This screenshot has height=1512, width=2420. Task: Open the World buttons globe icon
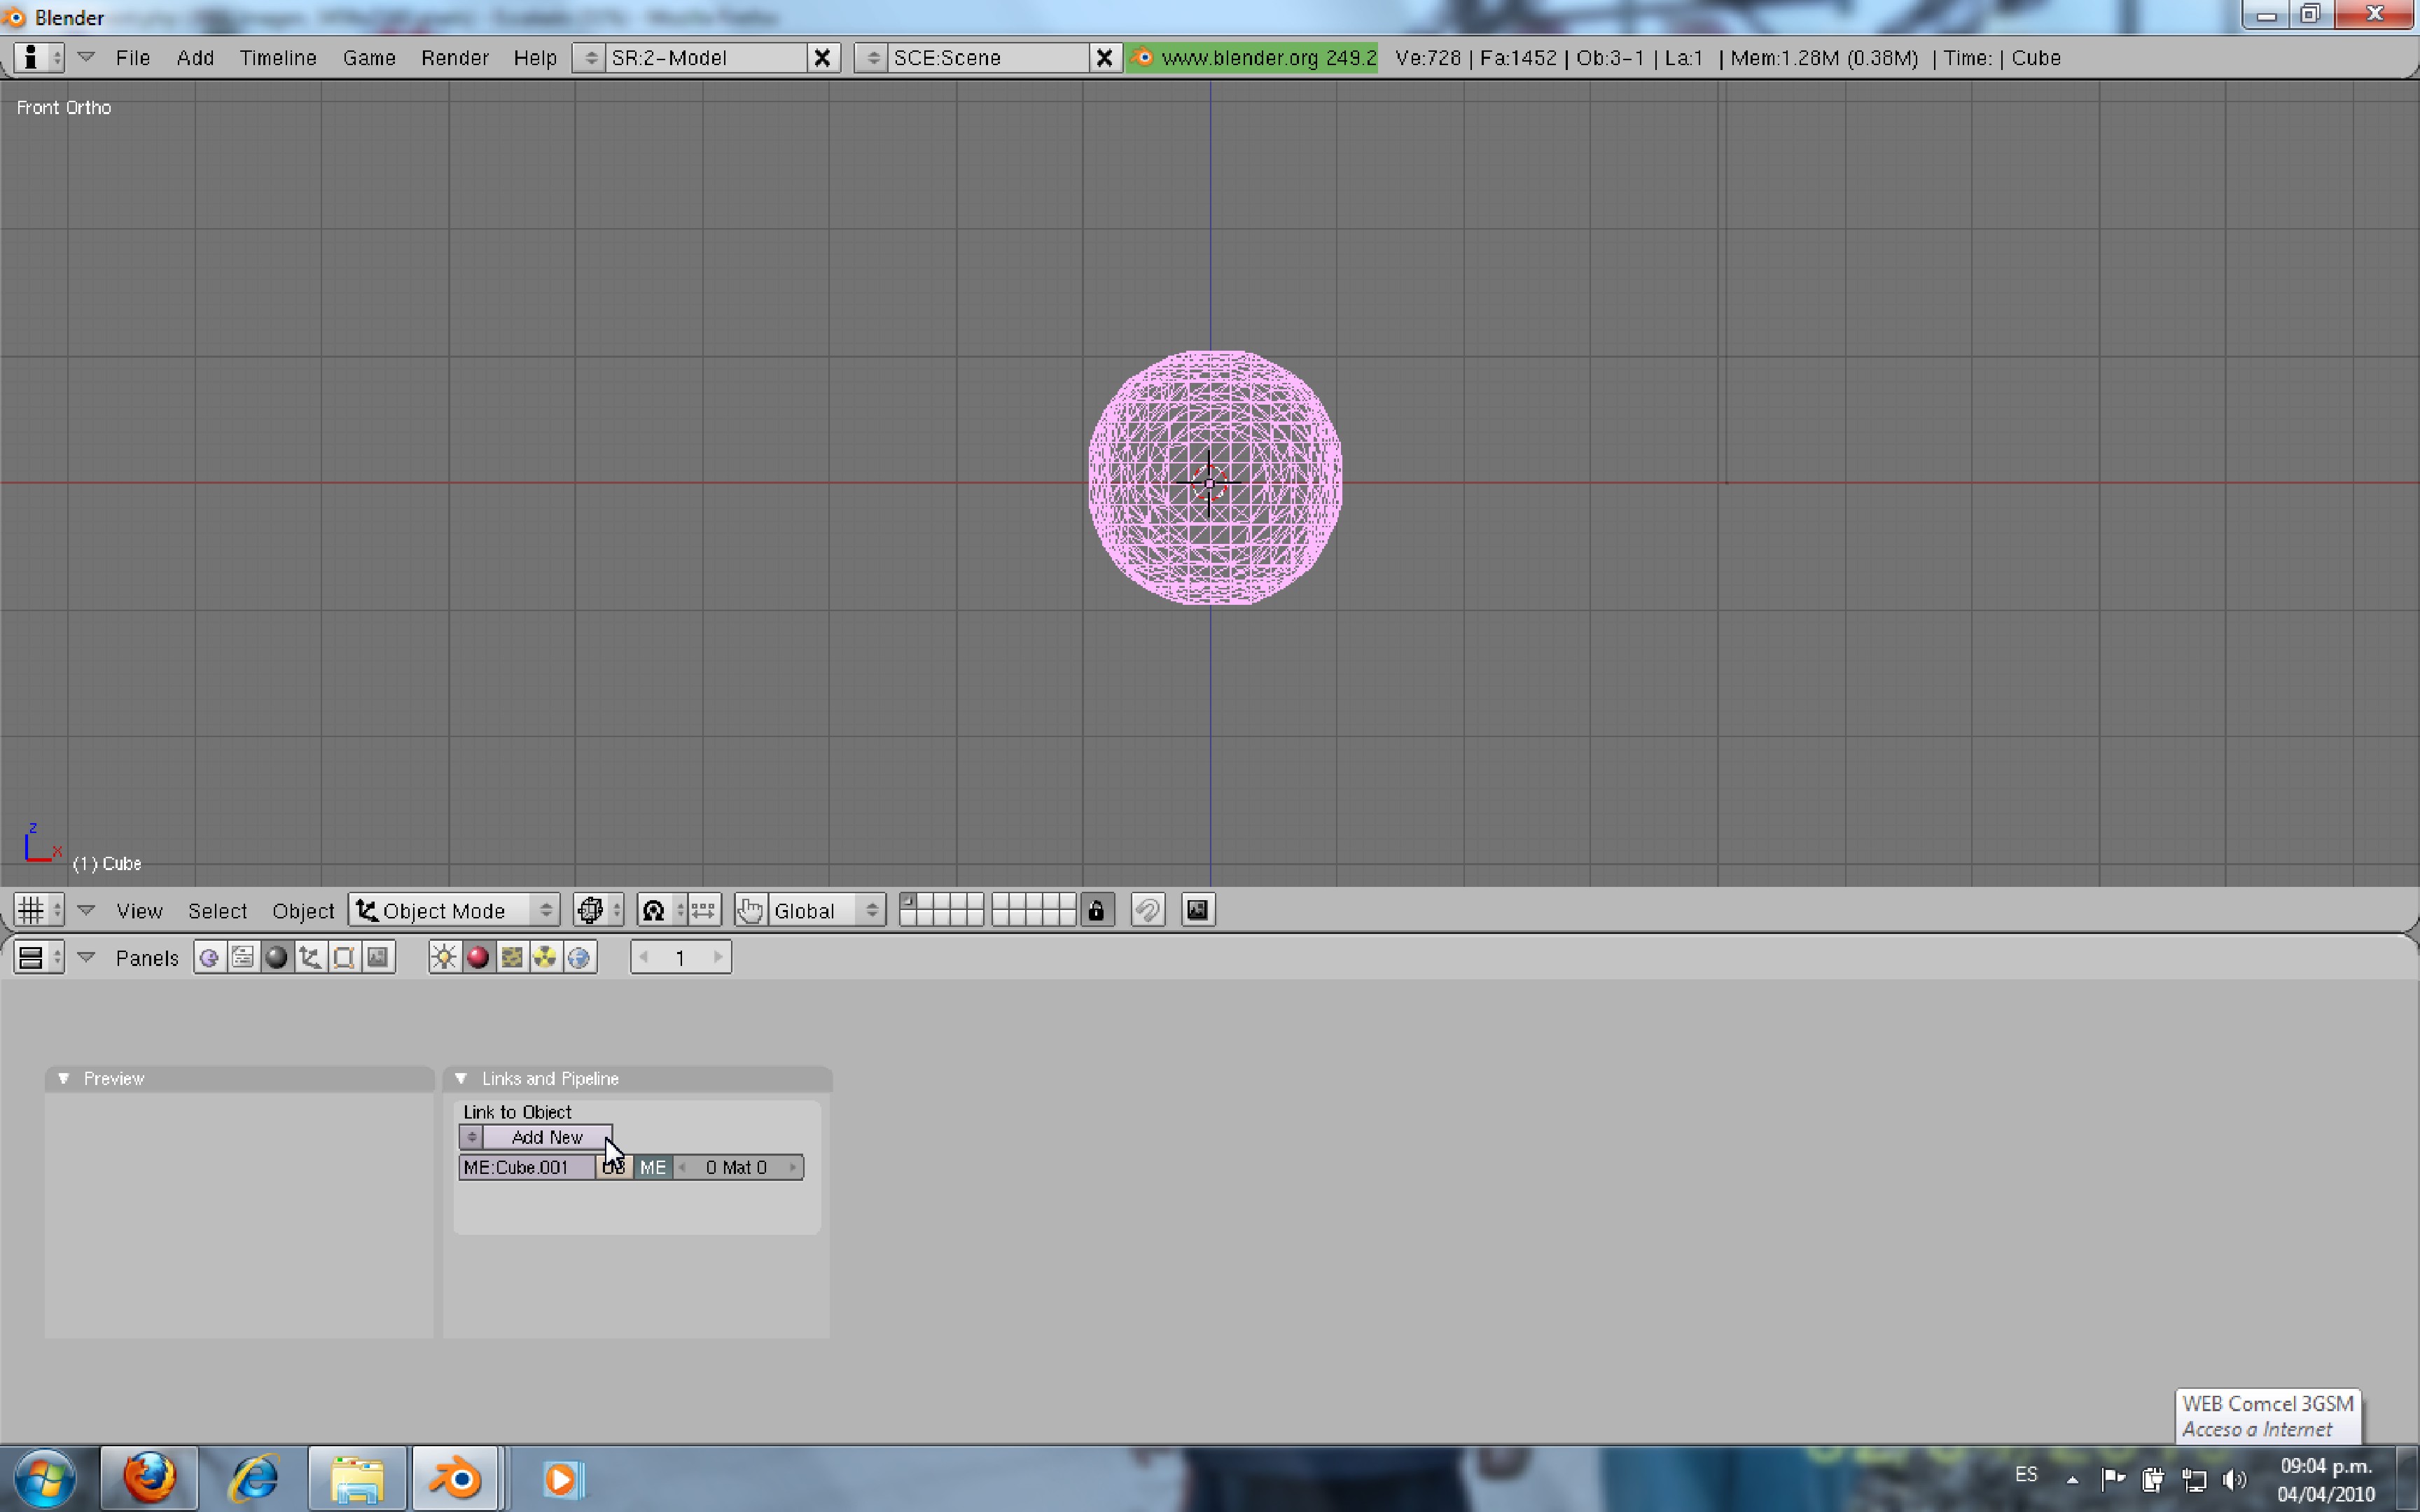pyautogui.click(x=579, y=957)
